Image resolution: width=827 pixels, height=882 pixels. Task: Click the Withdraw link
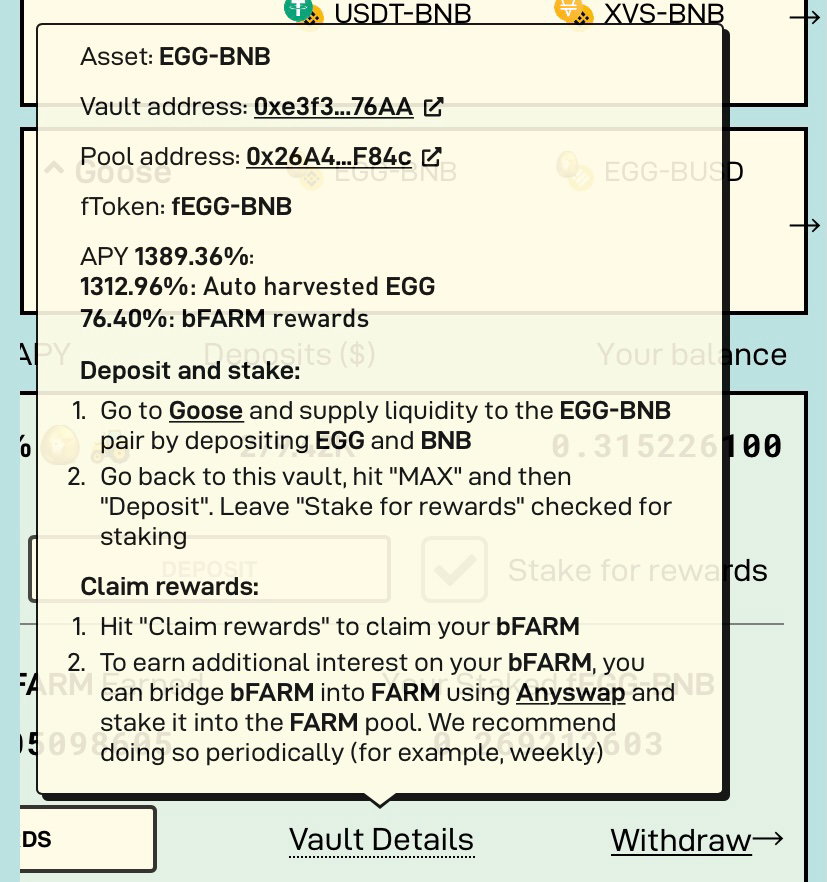(x=681, y=840)
